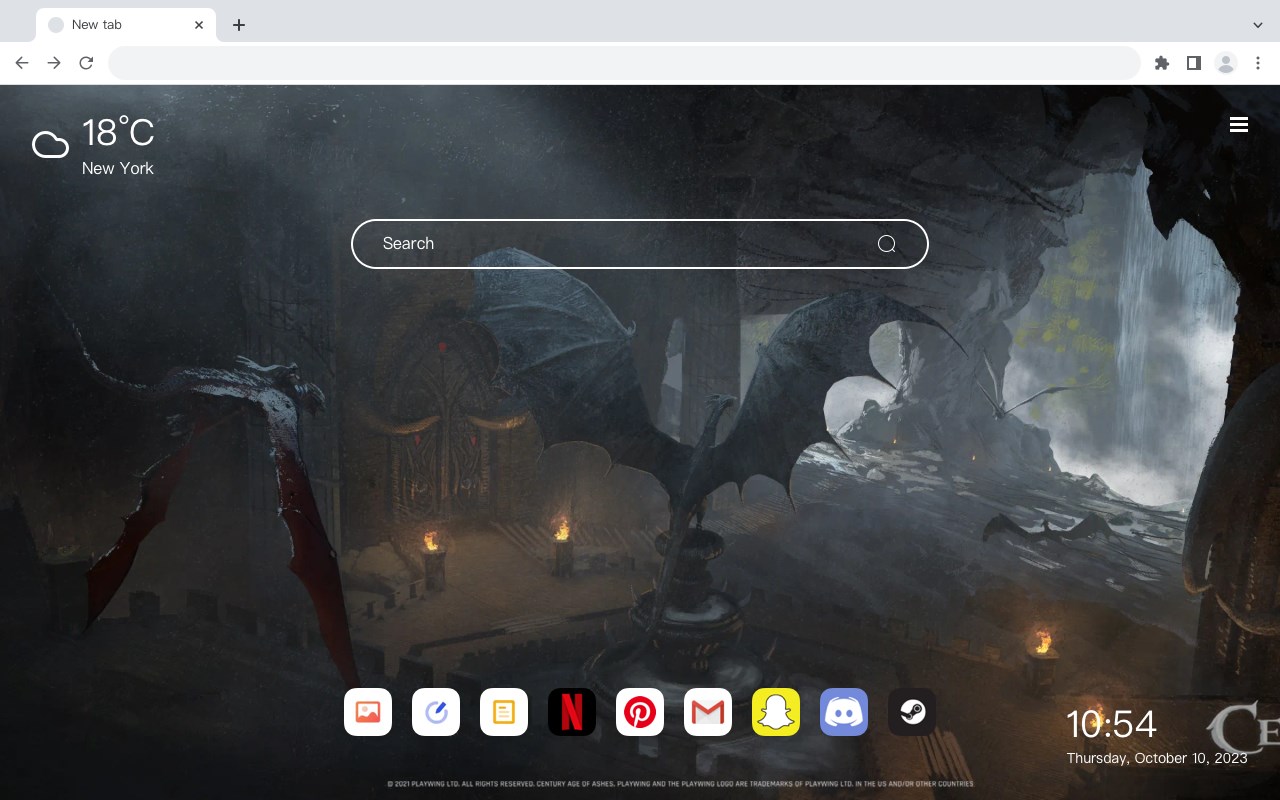Image resolution: width=1280 pixels, height=800 pixels.
Task: Focus the page Search field
Action: pos(640,244)
